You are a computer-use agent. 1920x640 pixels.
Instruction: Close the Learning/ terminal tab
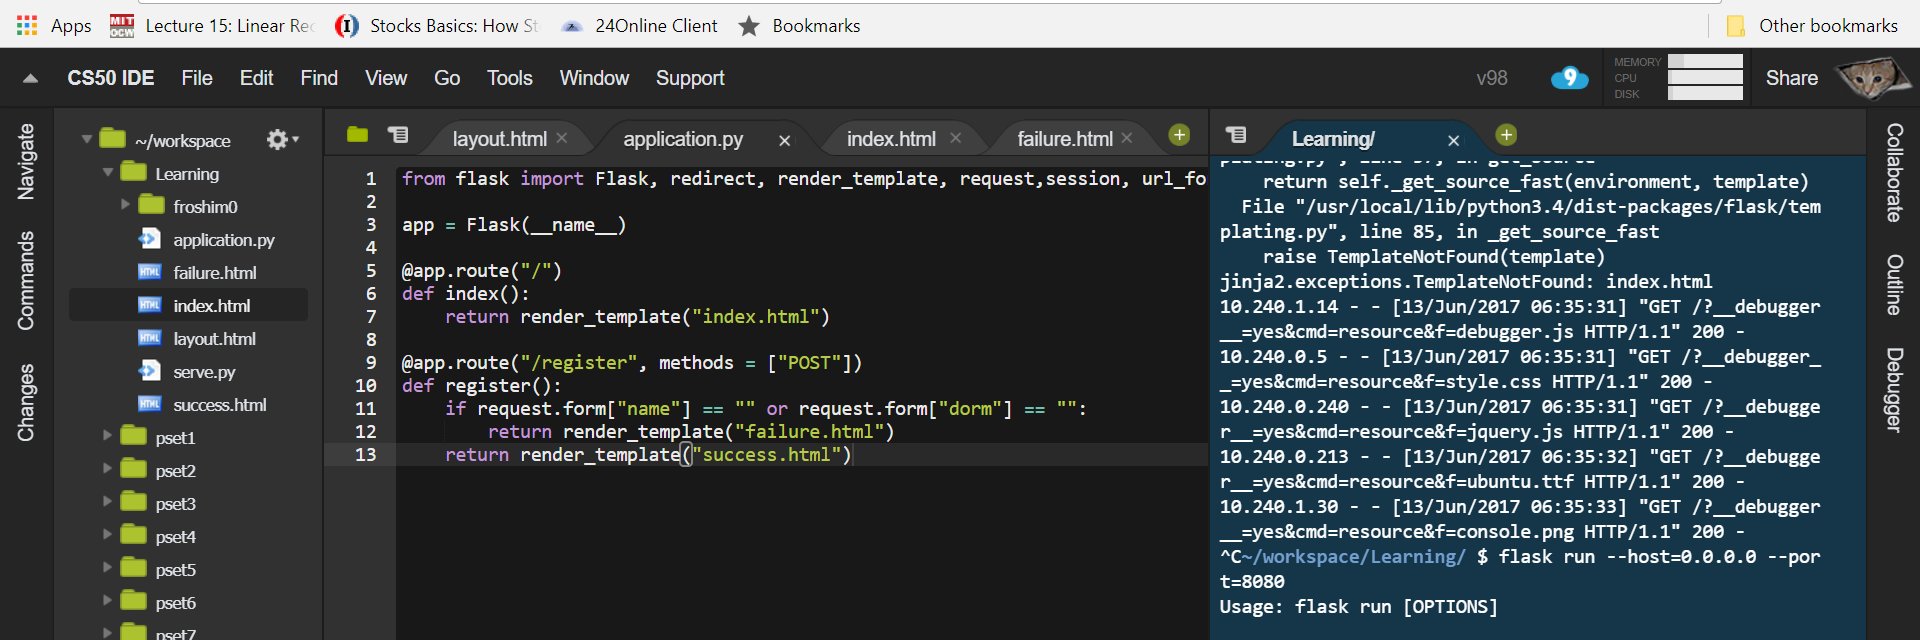point(1454,140)
